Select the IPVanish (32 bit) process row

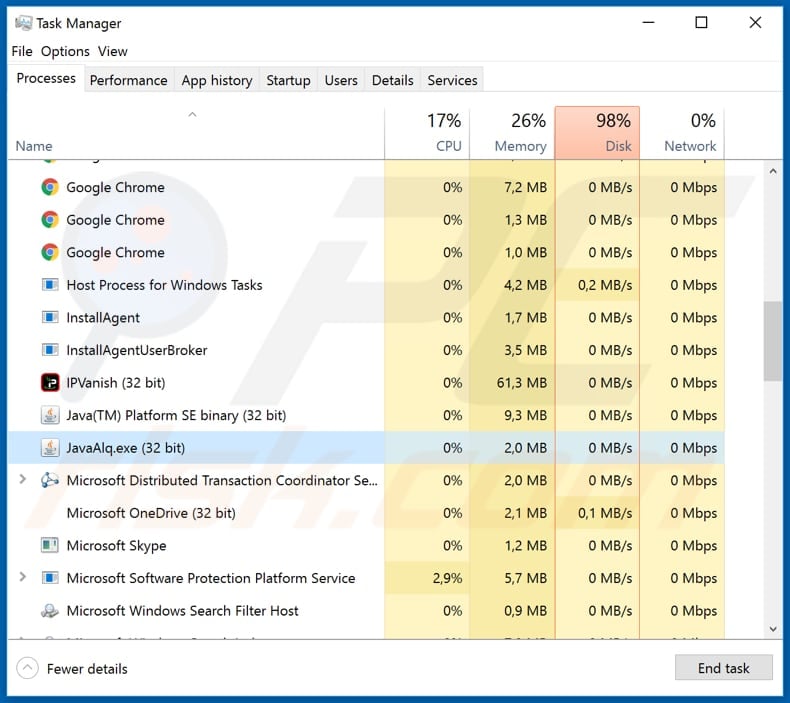click(366, 383)
